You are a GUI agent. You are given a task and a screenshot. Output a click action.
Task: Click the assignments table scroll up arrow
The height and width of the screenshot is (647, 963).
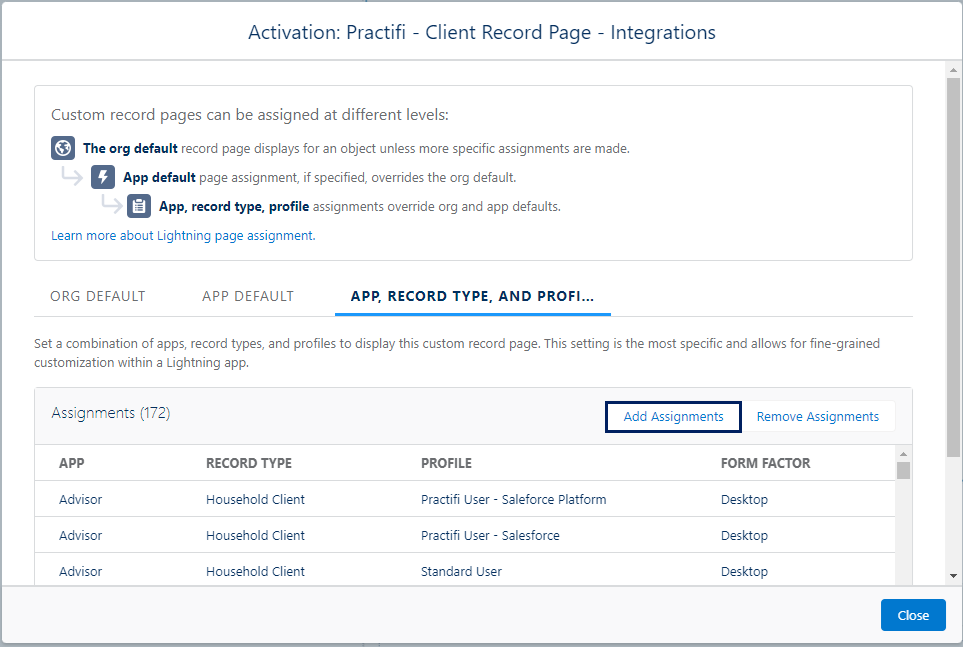(x=903, y=454)
